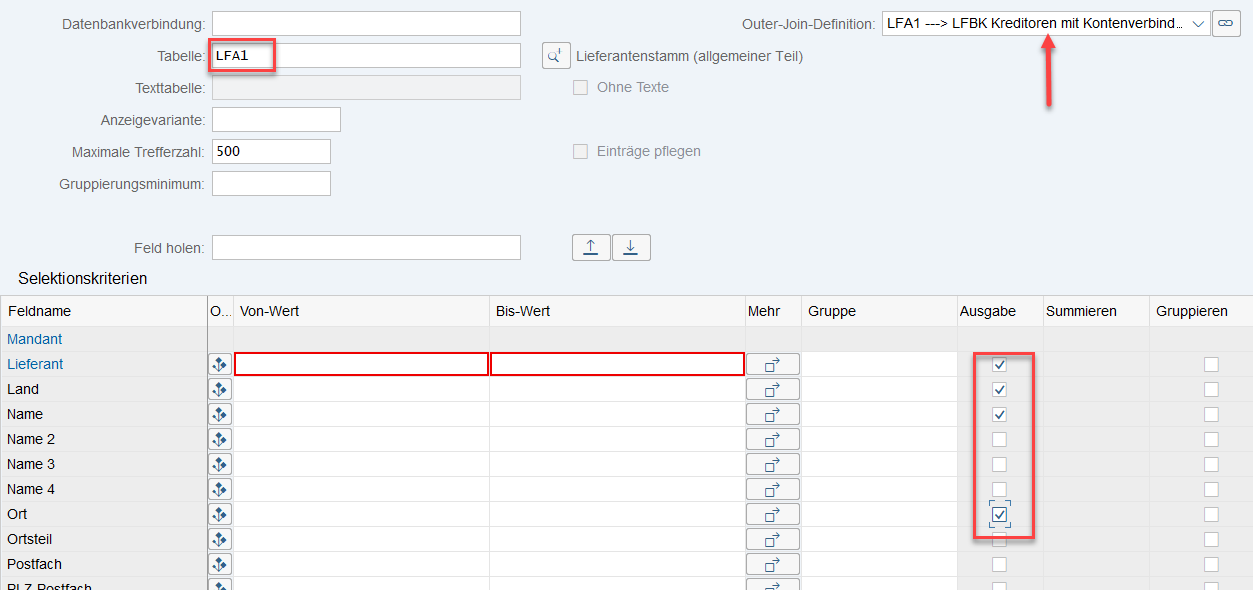1253x590 pixels.
Task: Open selection option icon for Postfach row
Action: (x=220, y=564)
